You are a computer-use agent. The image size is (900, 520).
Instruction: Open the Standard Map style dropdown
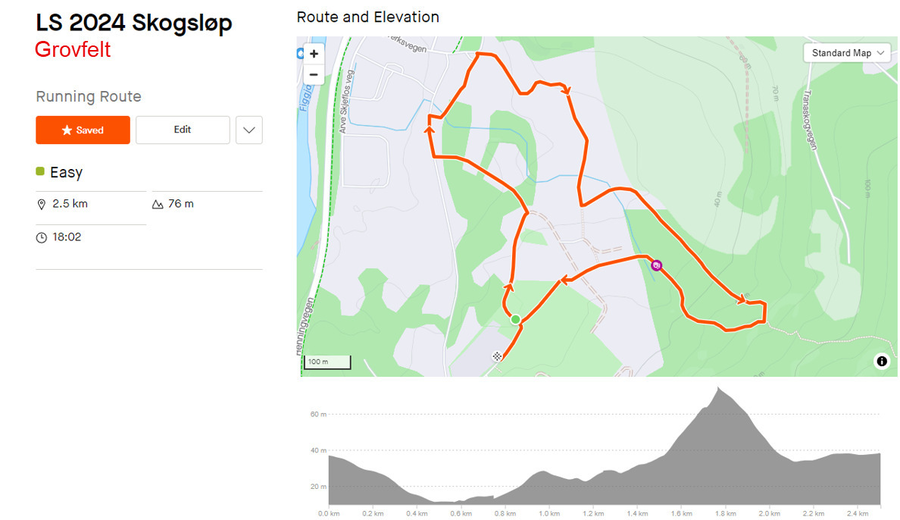[x=847, y=53]
